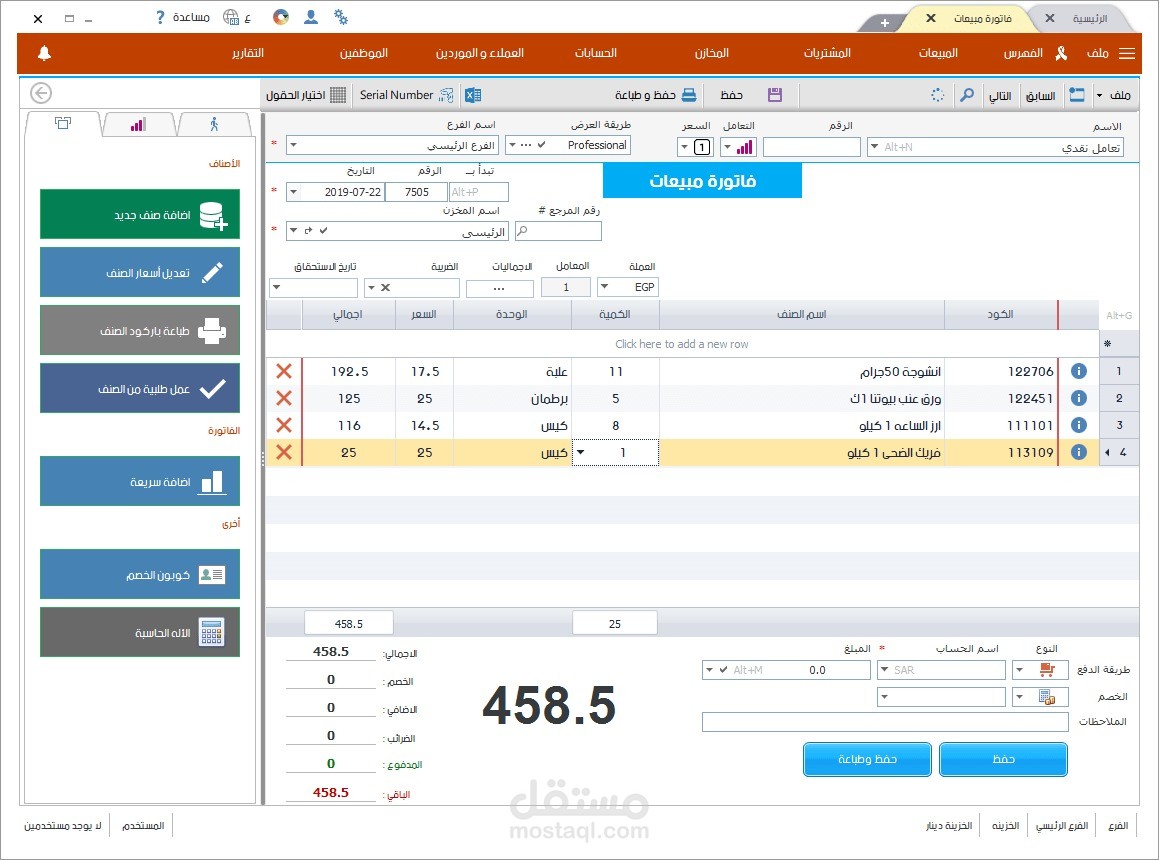This screenshot has width=1159, height=860.
Task: Click the invoice number field 7505
Action: 417,192
